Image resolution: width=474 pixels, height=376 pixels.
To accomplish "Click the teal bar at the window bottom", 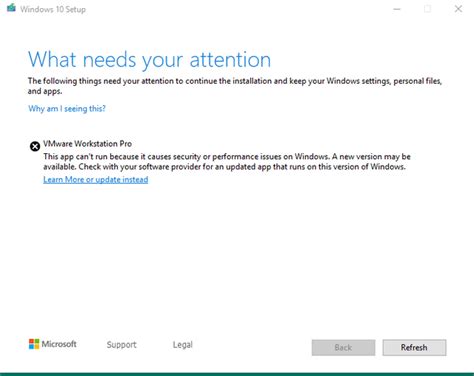I will tap(237, 374).
